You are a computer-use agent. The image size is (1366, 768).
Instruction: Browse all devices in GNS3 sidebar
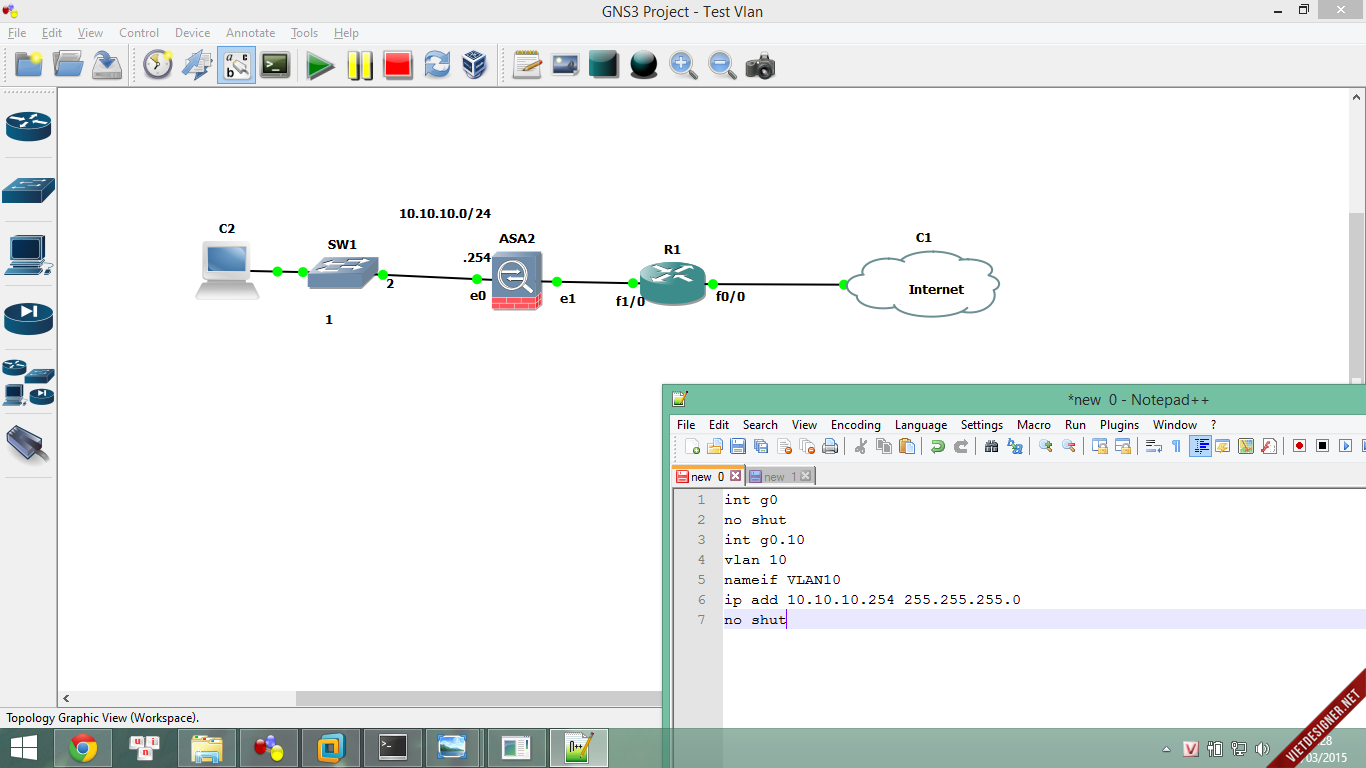point(28,383)
